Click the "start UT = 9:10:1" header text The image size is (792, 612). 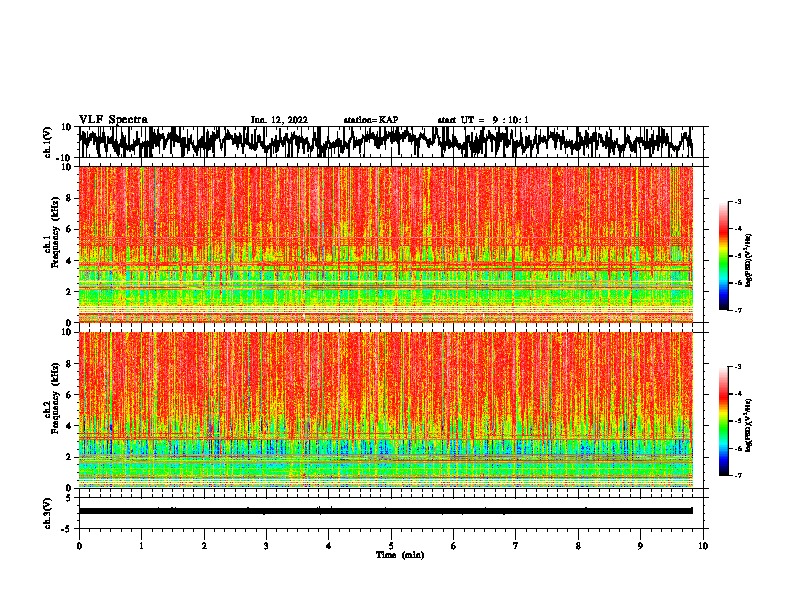click(483, 120)
